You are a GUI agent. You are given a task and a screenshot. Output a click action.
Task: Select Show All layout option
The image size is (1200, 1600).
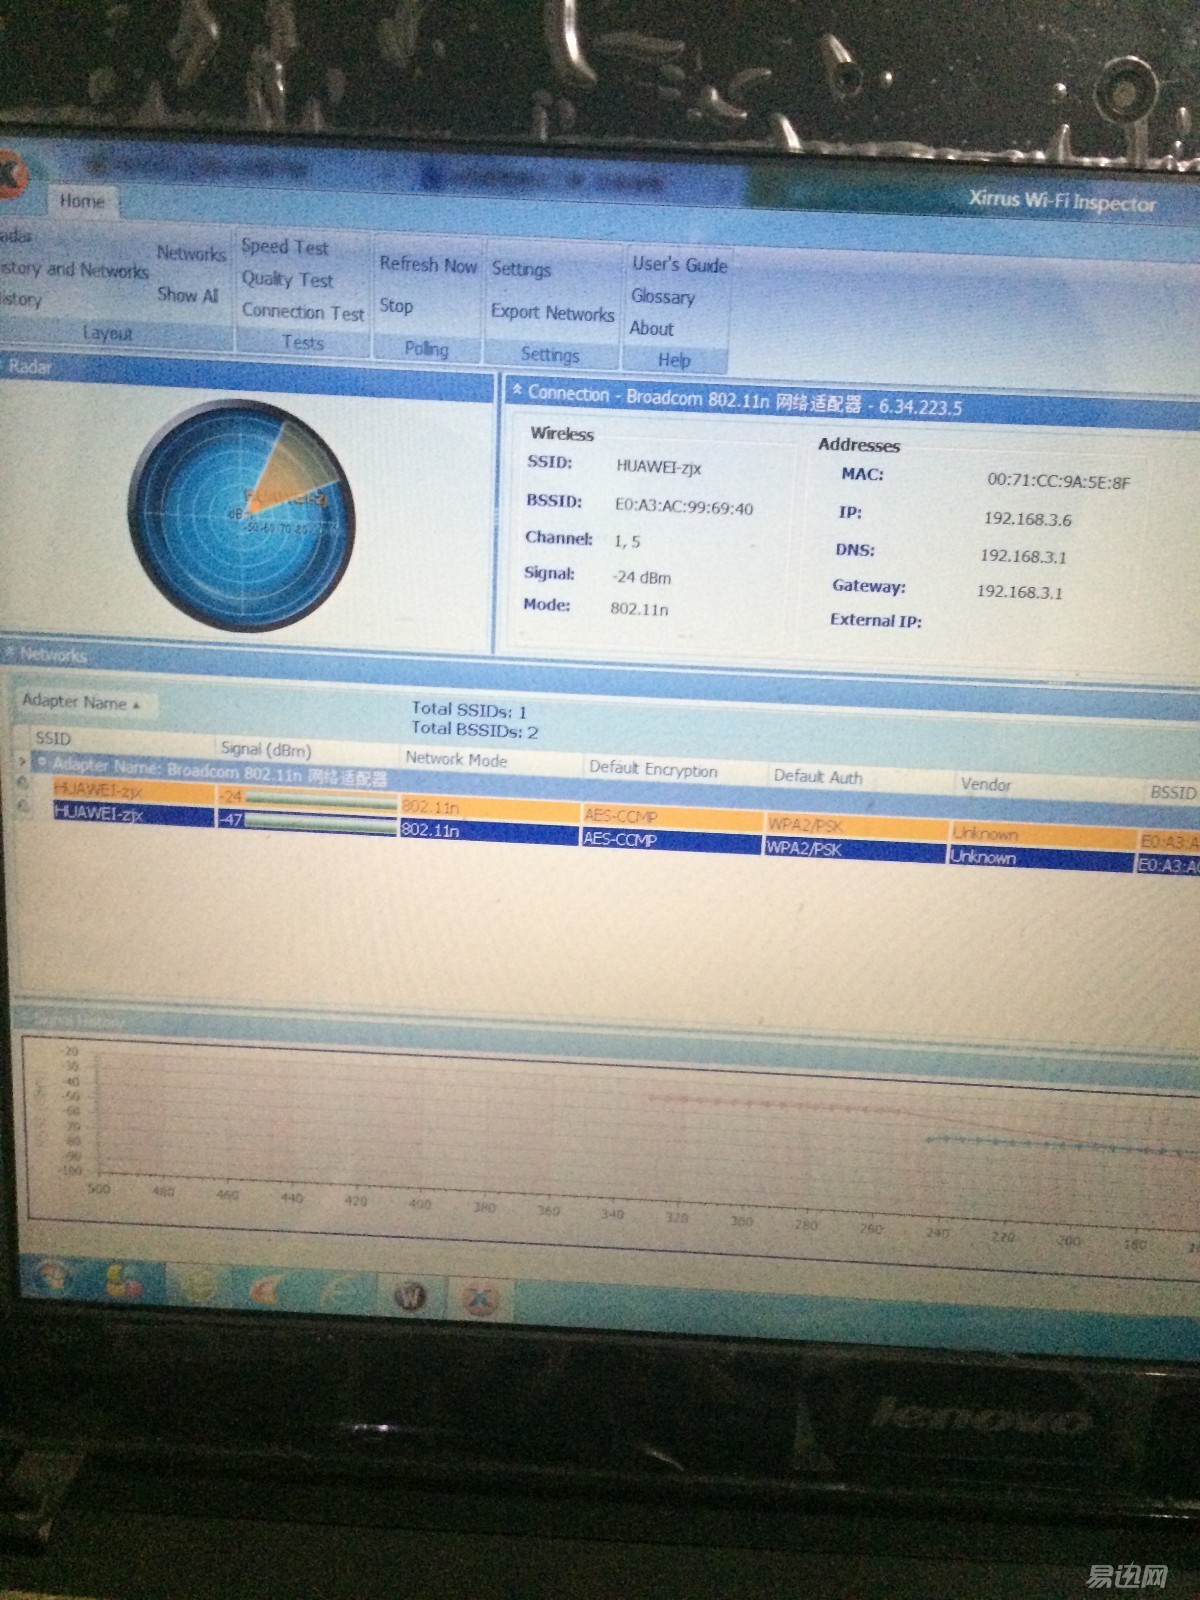(188, 295)
